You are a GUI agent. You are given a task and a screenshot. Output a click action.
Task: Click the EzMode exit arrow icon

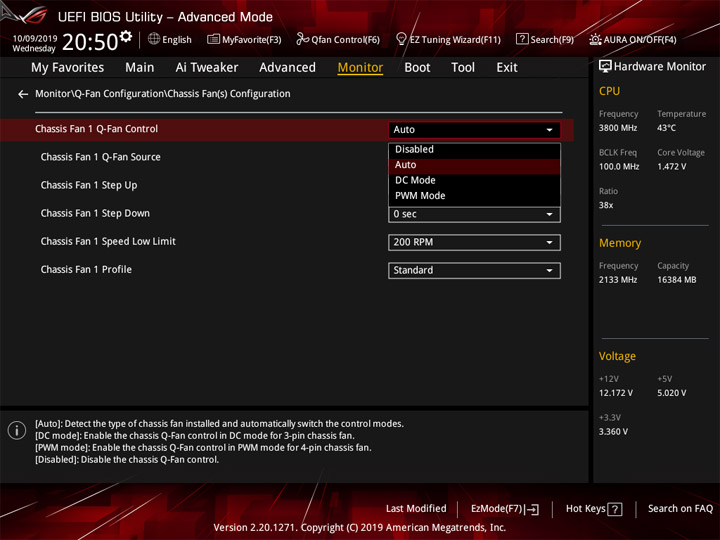(533, 509)
